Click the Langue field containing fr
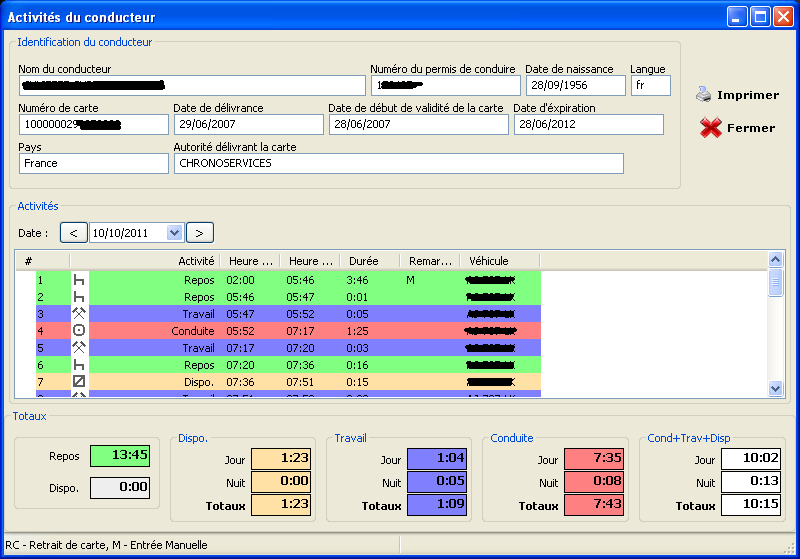800x559 pixels. point(650,86)
